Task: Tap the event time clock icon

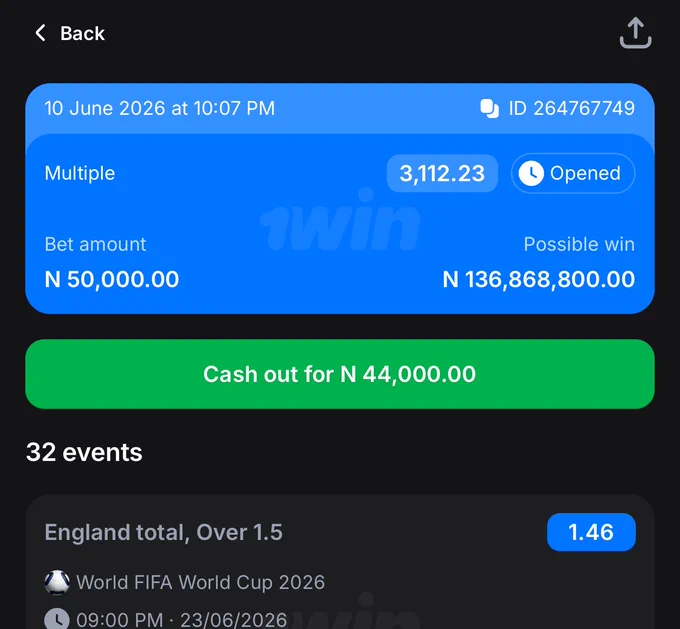Action: (57, 619)
